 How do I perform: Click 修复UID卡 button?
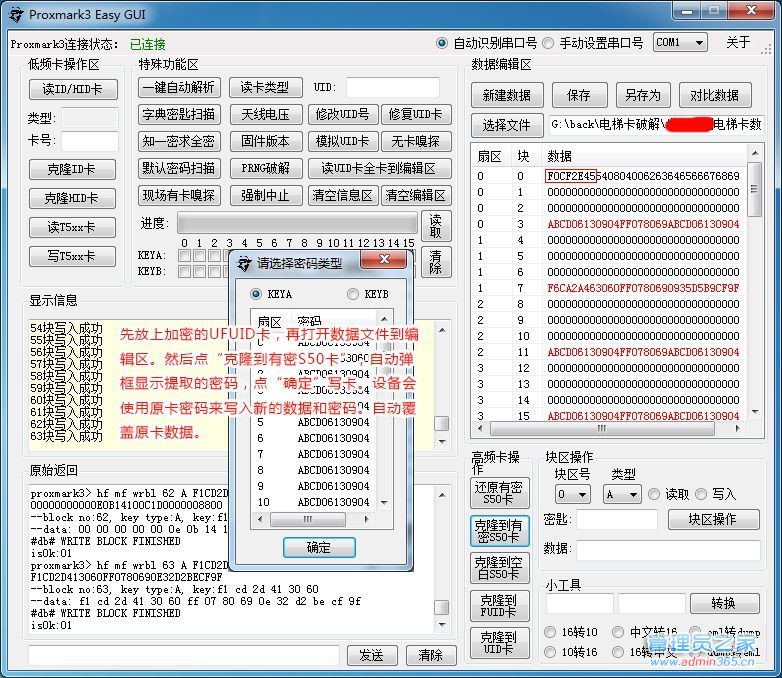pos(416,114)
